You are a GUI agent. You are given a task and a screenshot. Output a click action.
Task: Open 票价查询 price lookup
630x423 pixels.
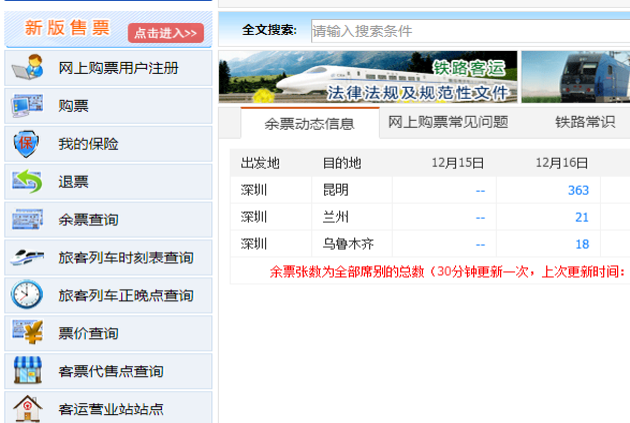point(88,333)
